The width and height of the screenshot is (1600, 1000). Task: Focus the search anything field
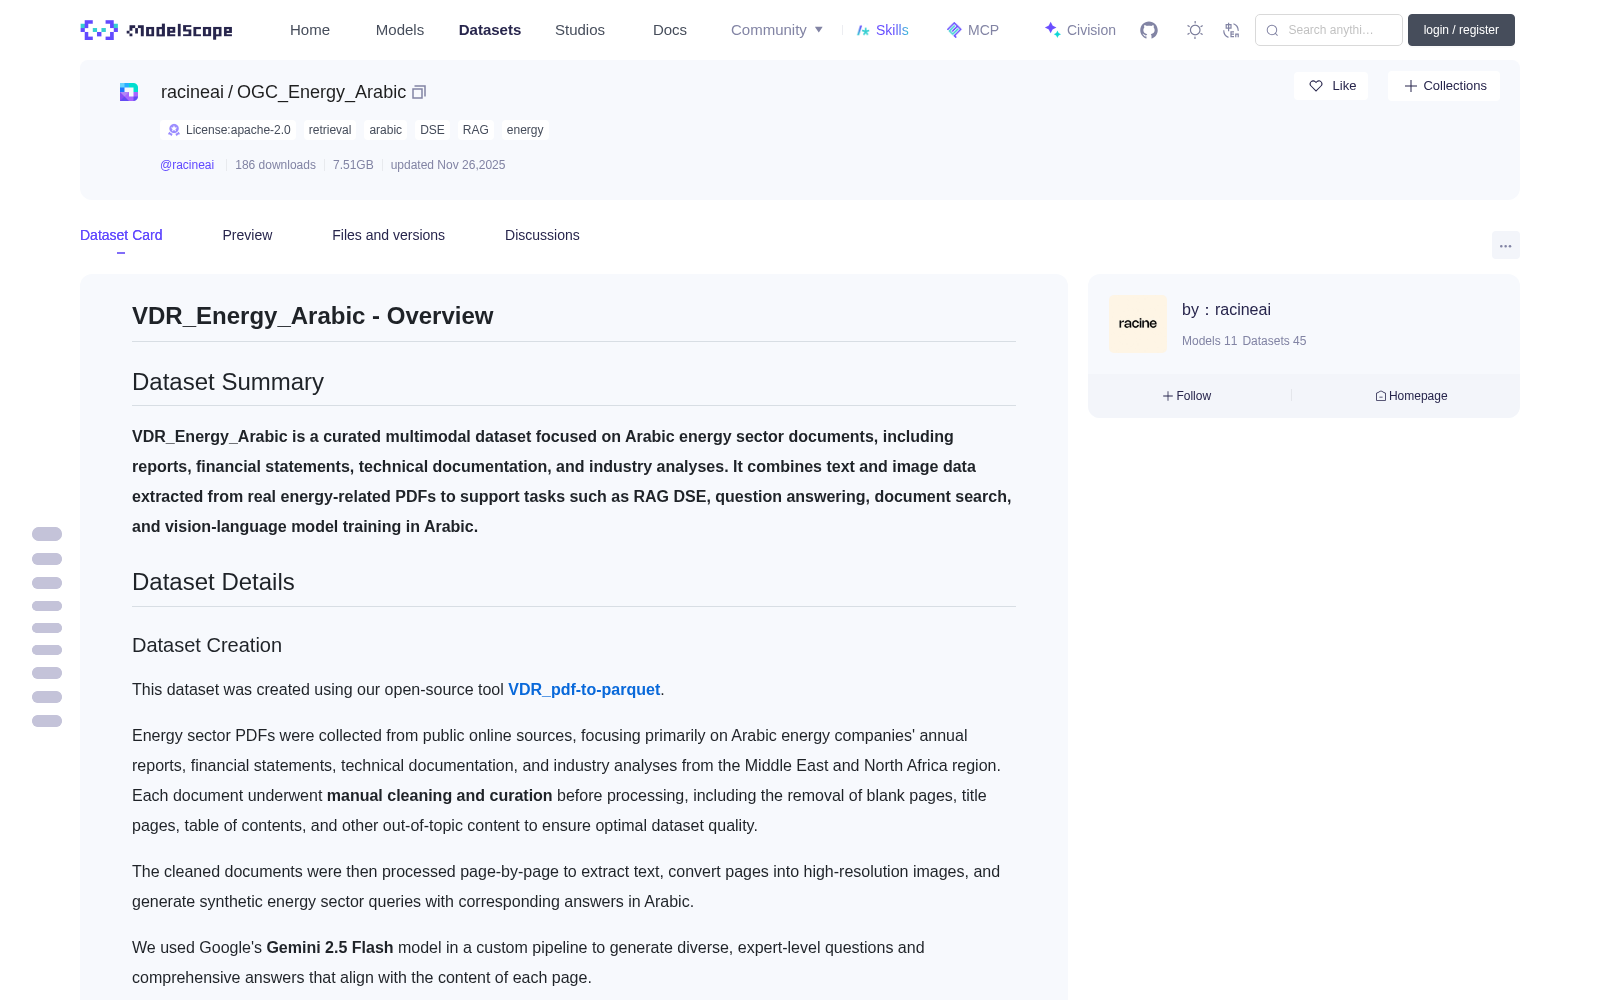point(1329,30)
